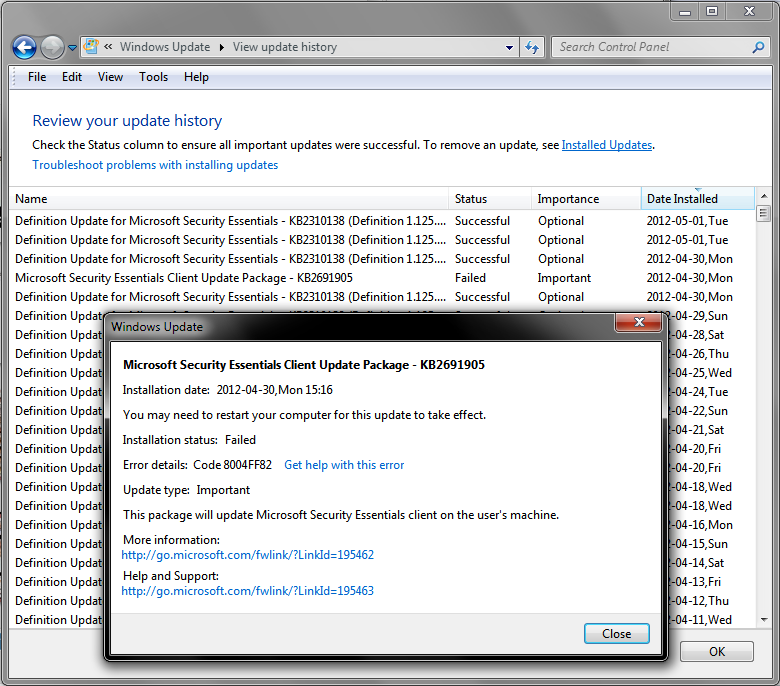Click the OK button
The width and height of the screenshot is (780, 686).
(716, 651)
